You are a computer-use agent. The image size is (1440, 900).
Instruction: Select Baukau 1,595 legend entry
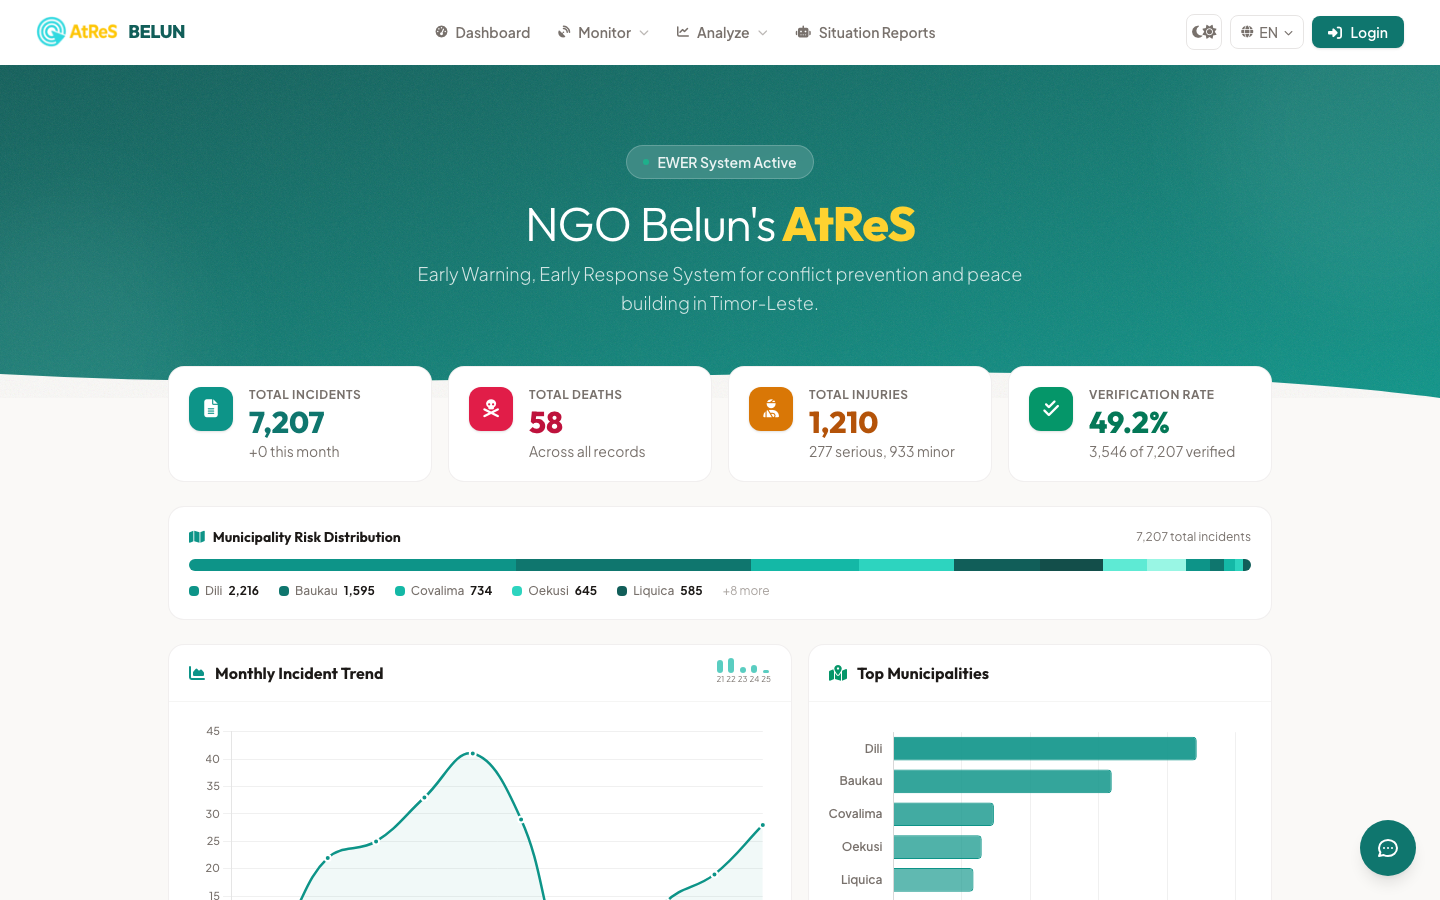tap(327, 591)
